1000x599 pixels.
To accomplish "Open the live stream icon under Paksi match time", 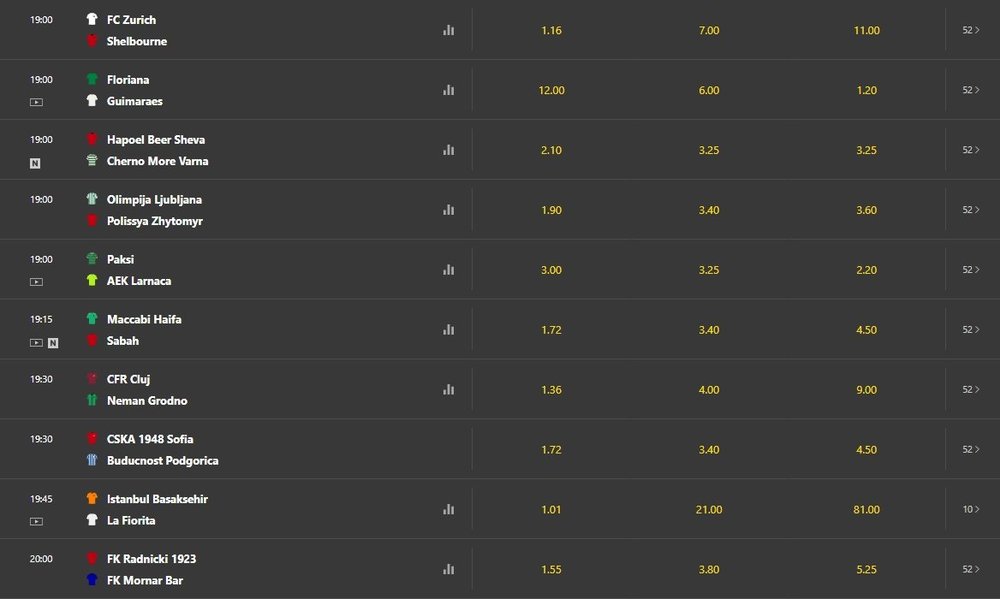I will click(x=36, y=282).
